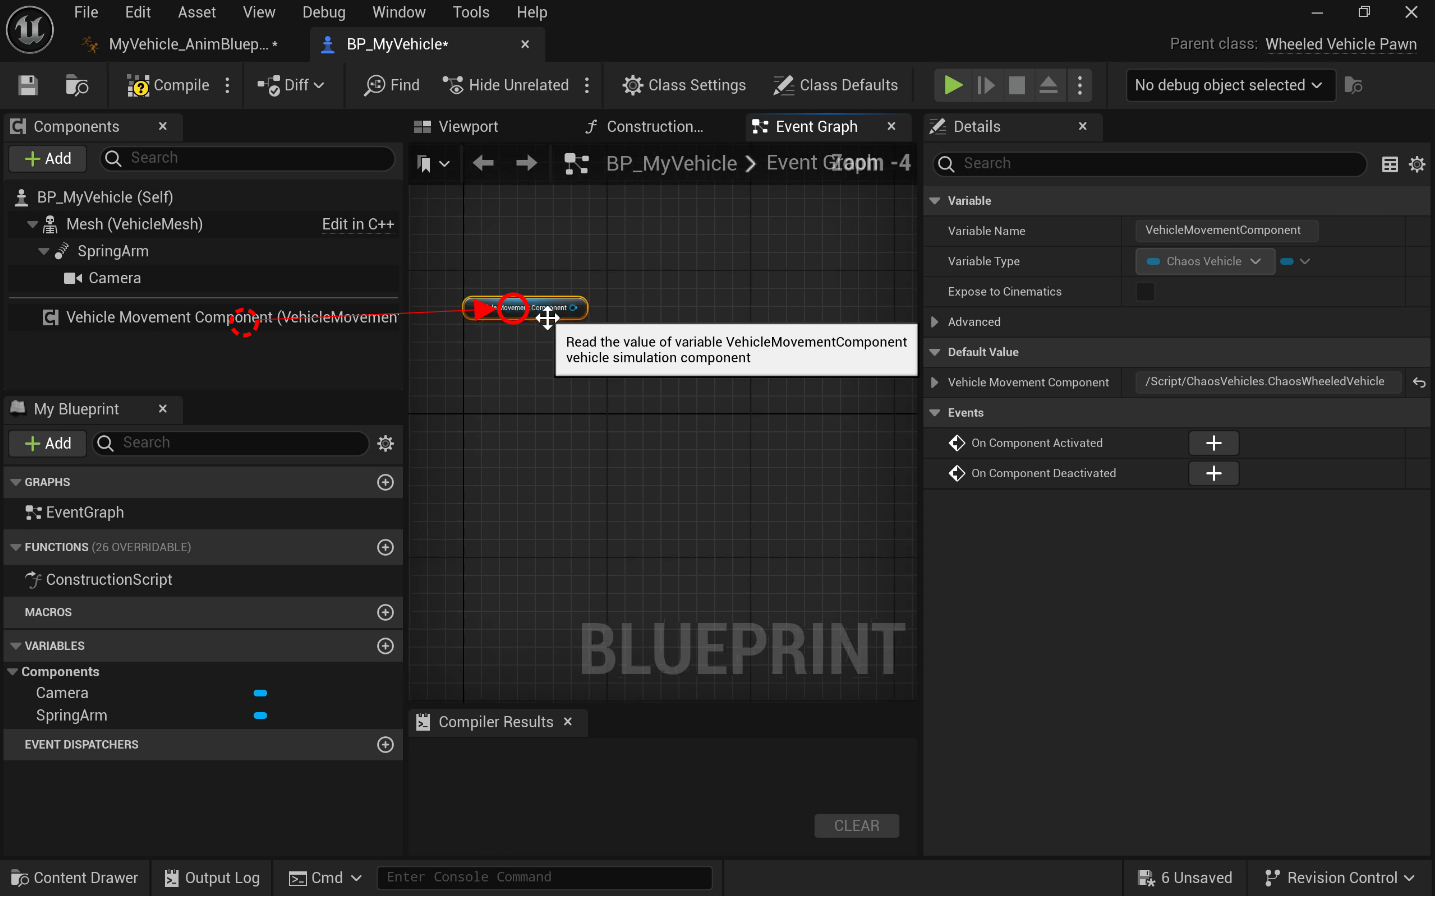1436x897 pixels.
Task: Click the Edit in C++ link
Action: [x=358, y=224]
